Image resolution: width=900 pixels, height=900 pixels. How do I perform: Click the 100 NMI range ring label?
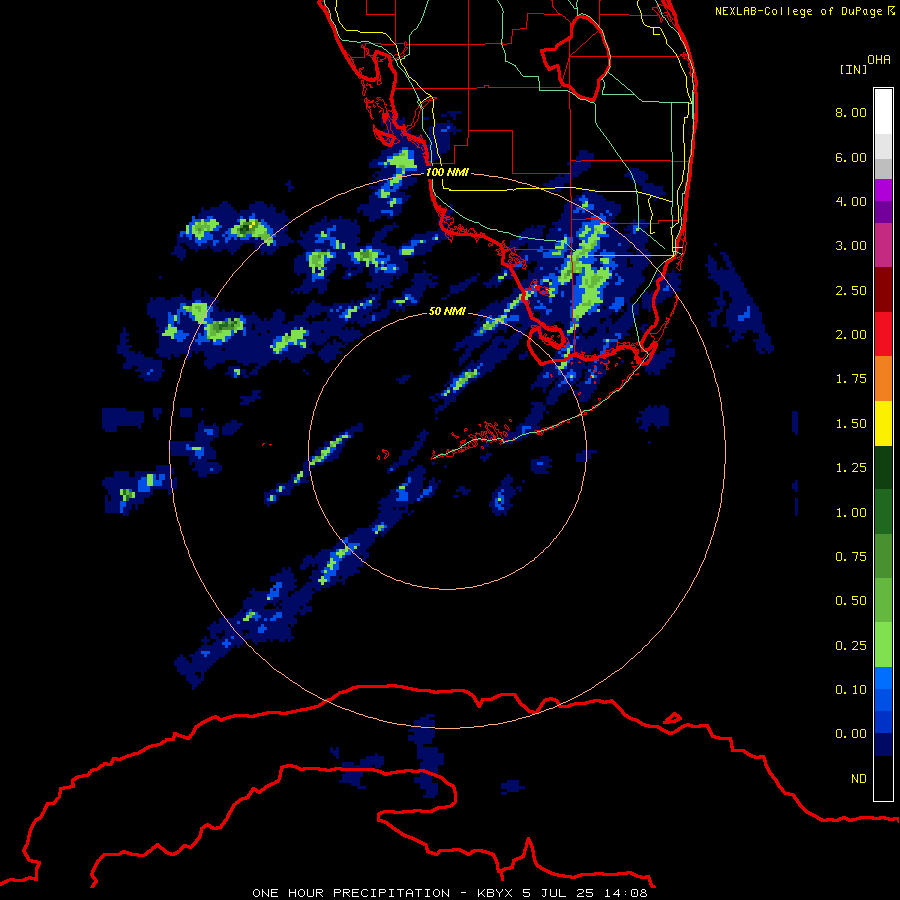pyautogui.click(x=447, y=172)
